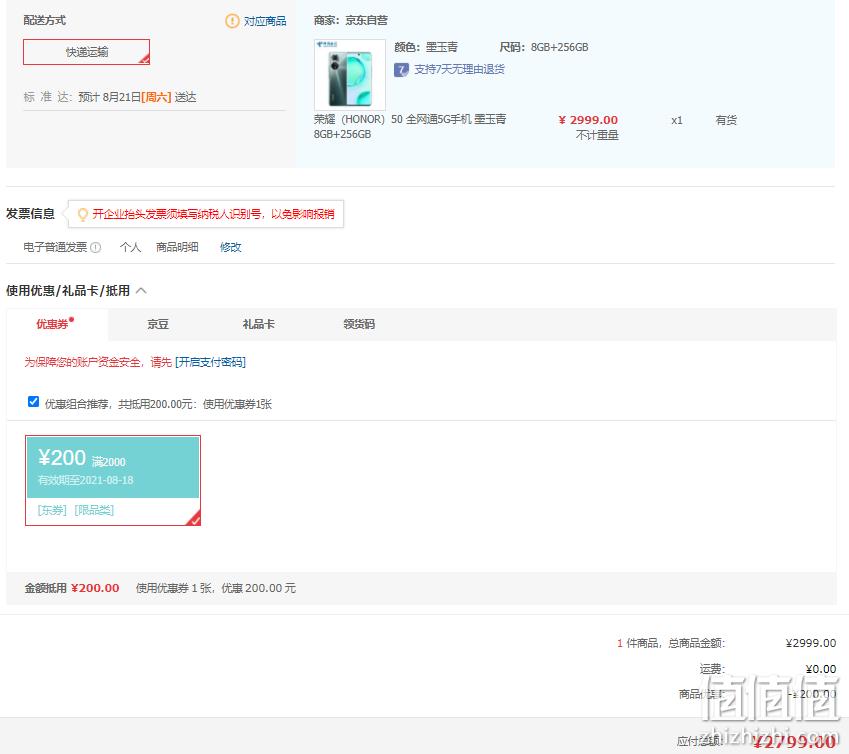The height and width of the screenshot is (754, 849).
Task: Switch to the 礼品卡 tab
Action: pos(258,324)
